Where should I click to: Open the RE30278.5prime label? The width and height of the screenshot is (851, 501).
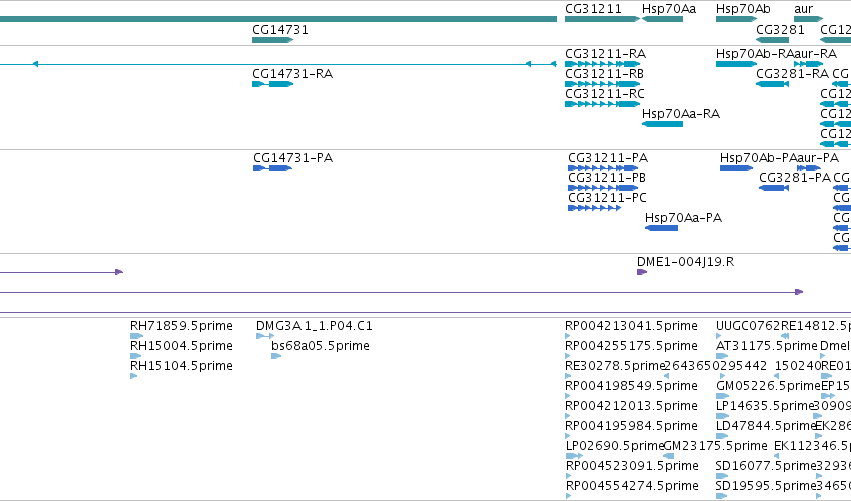pos(615,366)
